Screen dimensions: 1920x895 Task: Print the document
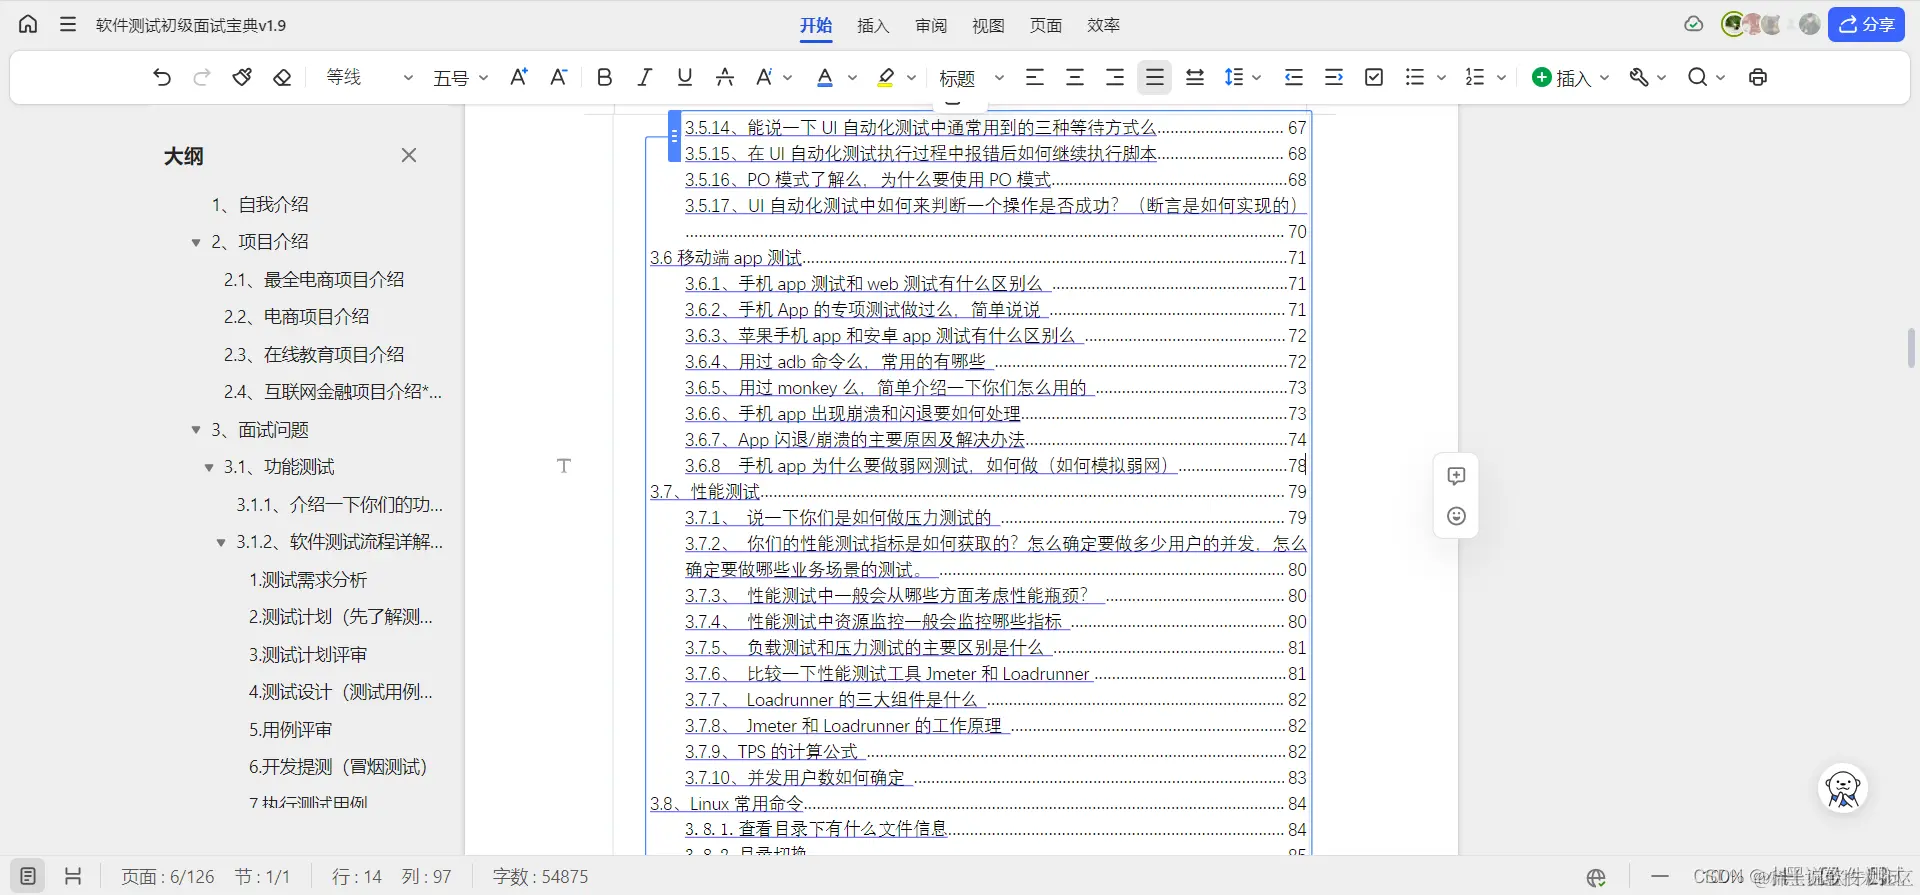pos(1758,77)
